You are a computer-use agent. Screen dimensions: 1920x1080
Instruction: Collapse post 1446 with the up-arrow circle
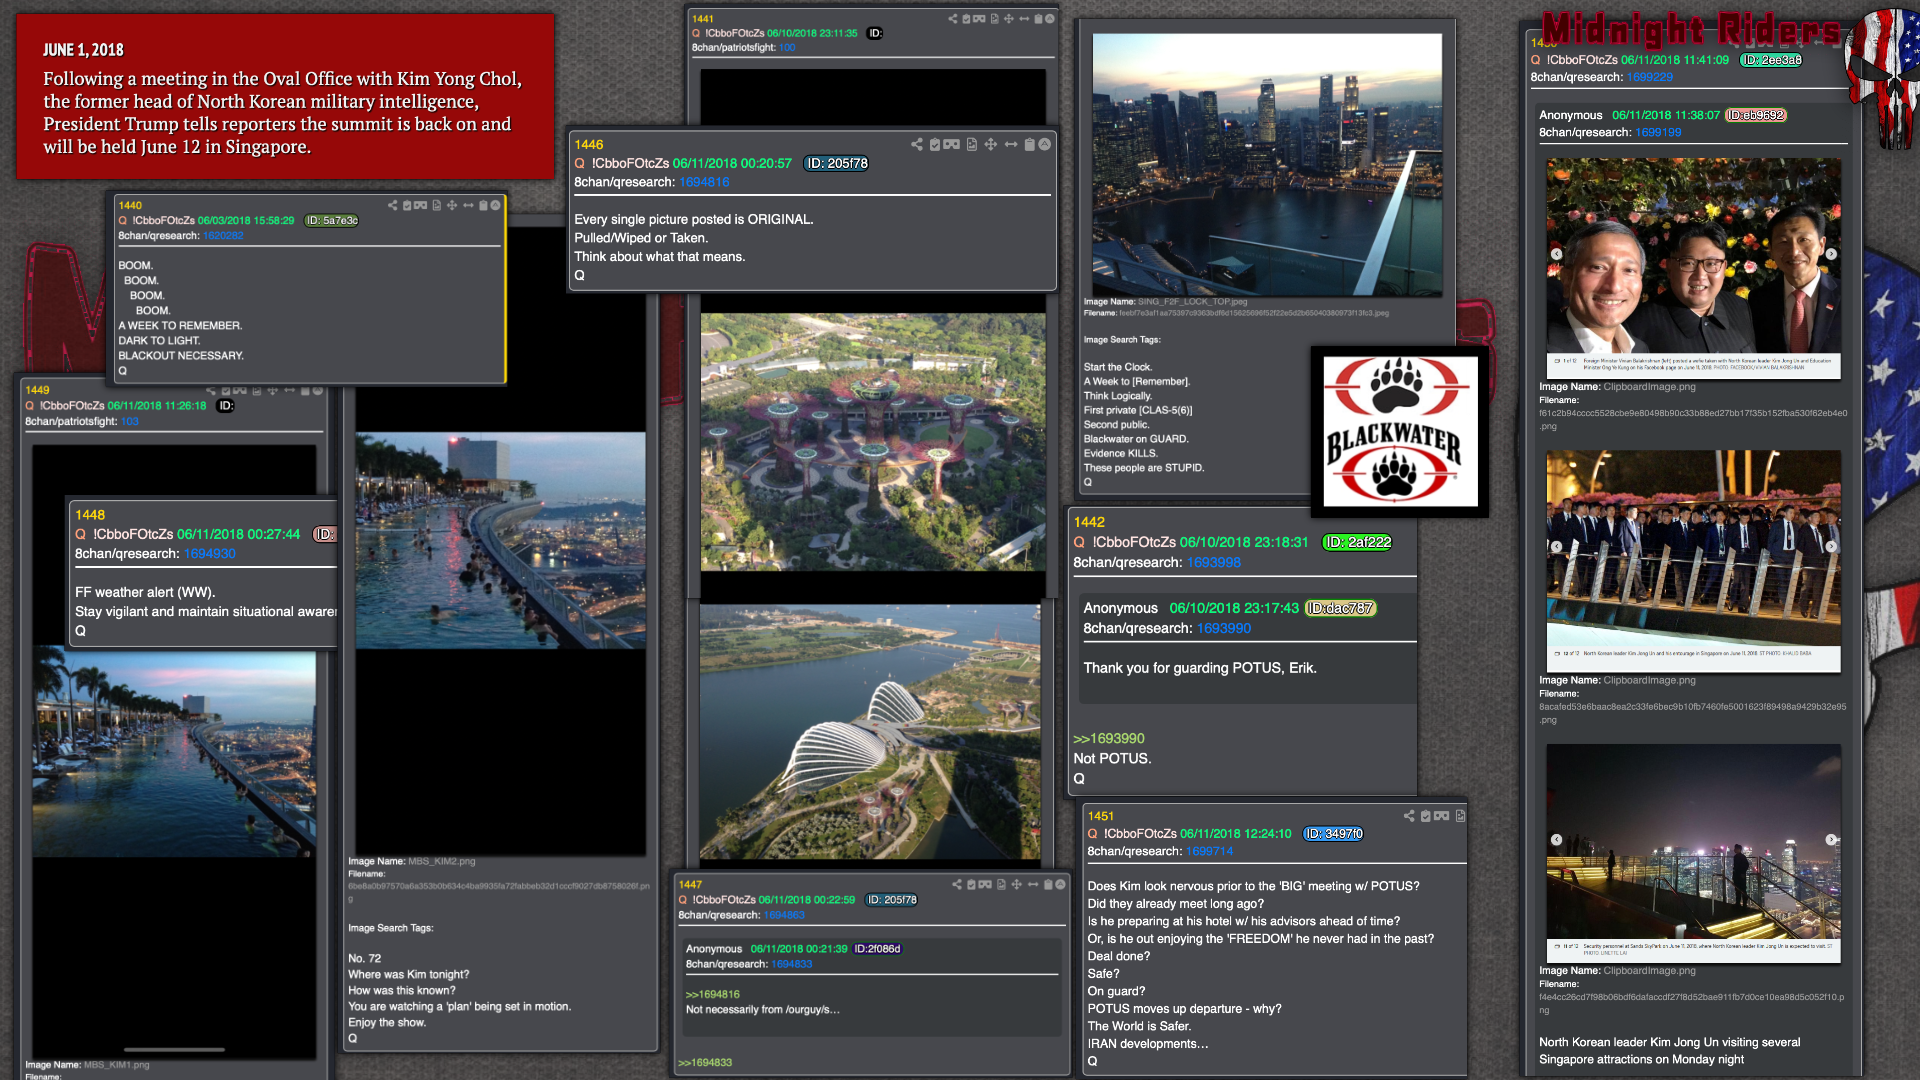click(x=1045, y=144)
